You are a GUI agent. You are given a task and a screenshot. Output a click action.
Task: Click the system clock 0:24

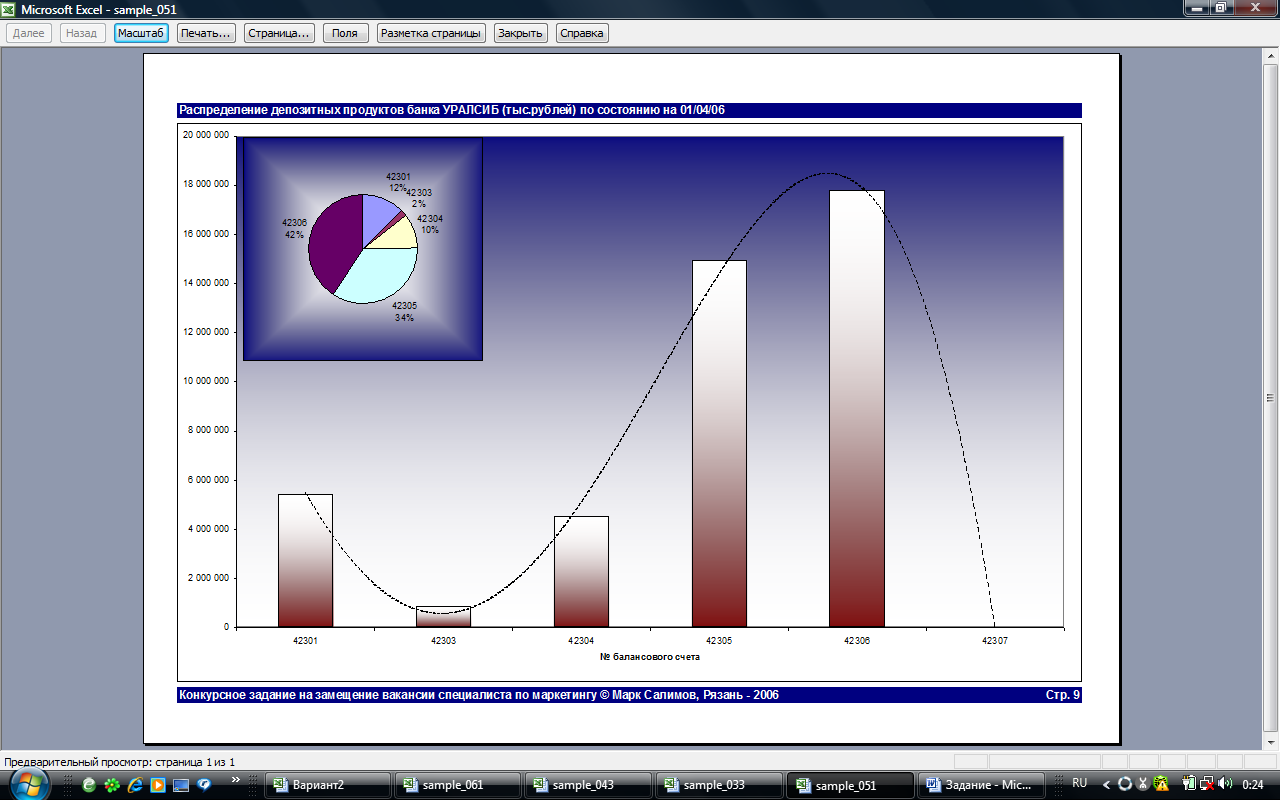click(x=1253, y=785)
